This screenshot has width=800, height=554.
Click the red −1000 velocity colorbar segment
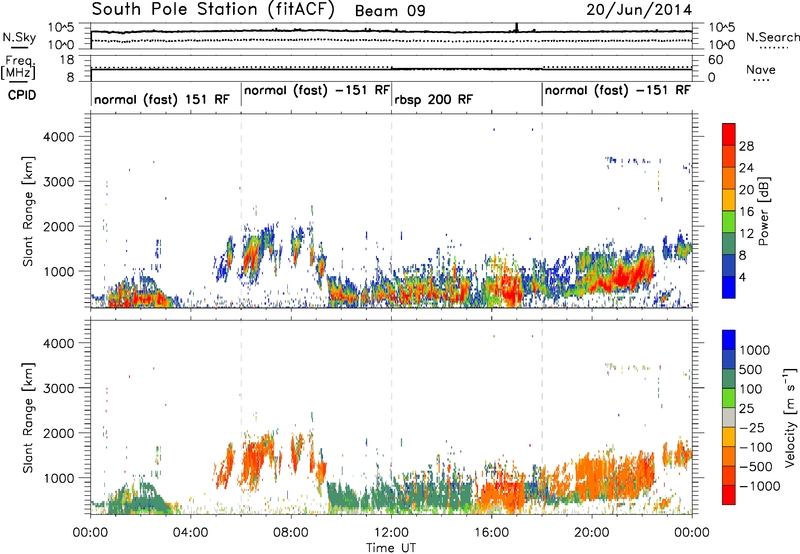(729, 495)
